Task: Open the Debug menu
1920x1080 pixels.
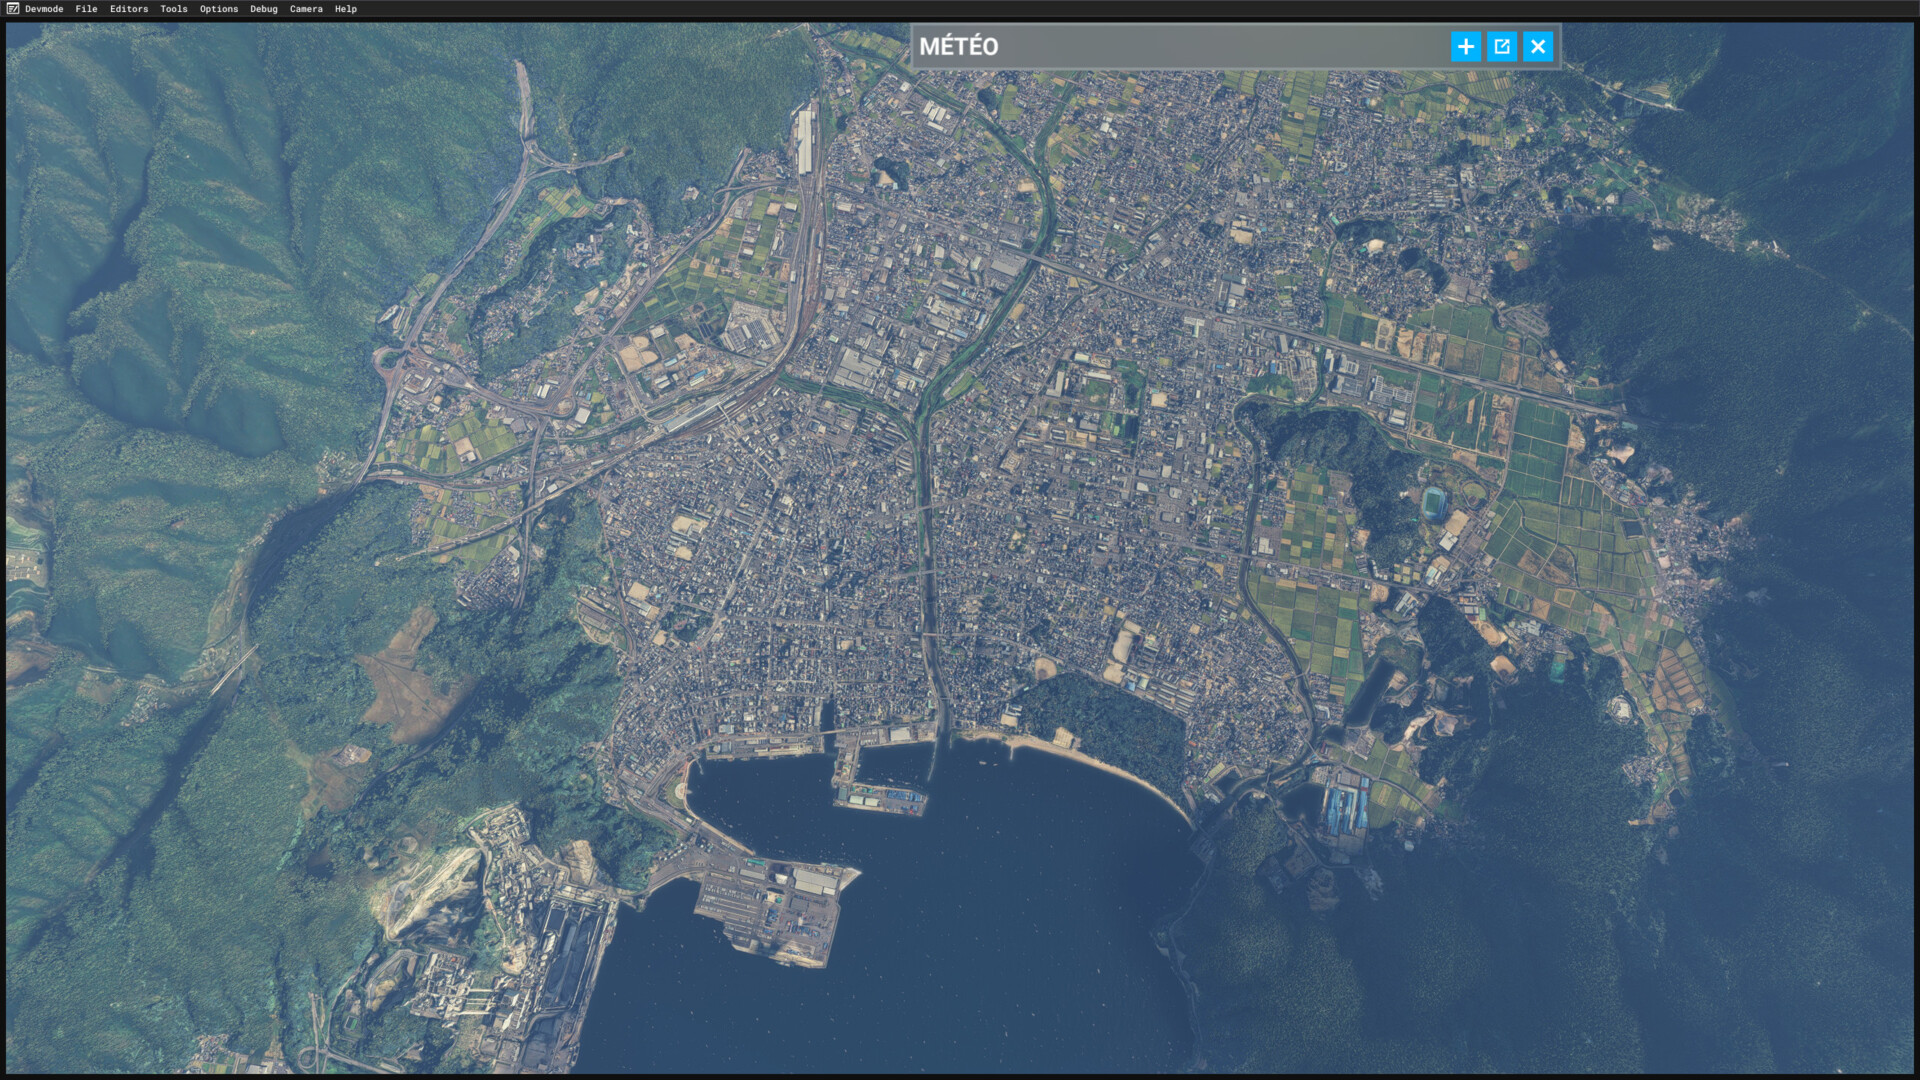Action: [x=264, y=9]
